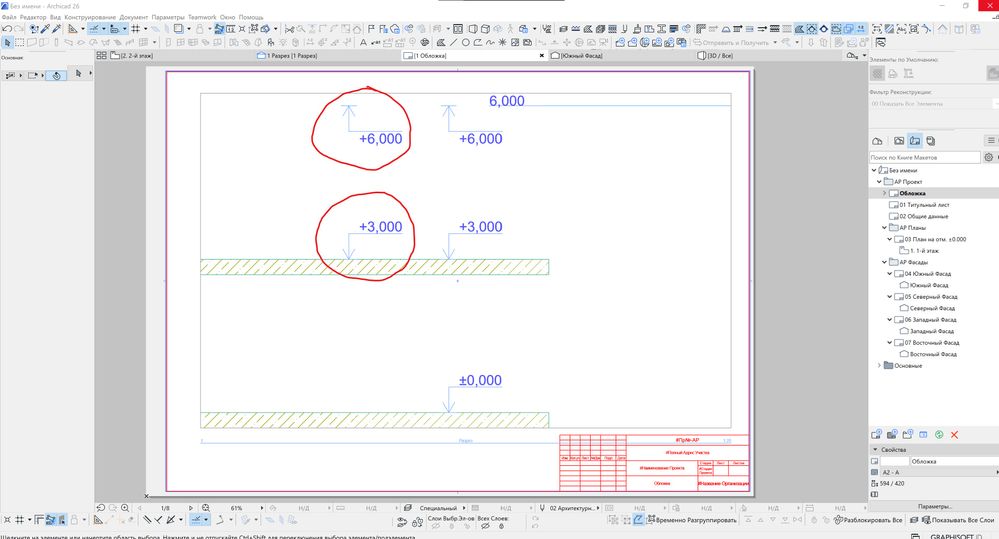Click the 1/8 page indicator
Viewport: 999px width, 539px height.
point(165,508)
